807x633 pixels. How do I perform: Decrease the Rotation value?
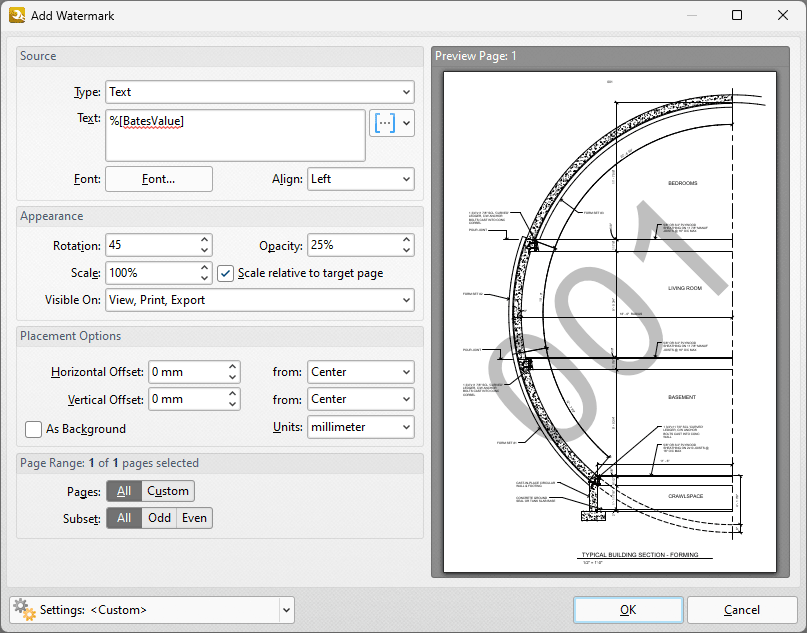pos(205,251)
